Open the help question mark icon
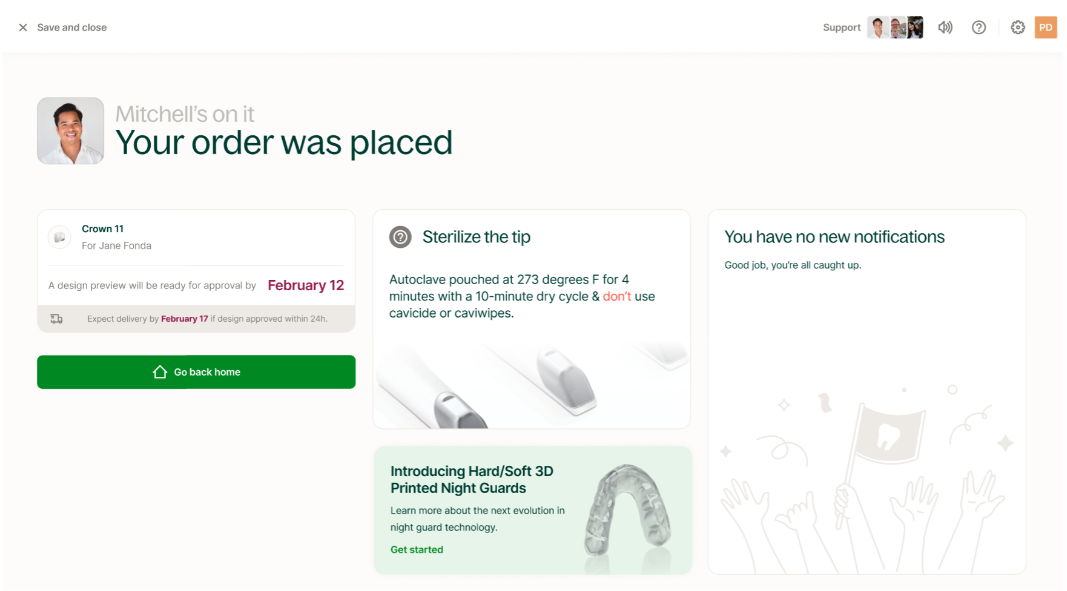 click(979, 28)
